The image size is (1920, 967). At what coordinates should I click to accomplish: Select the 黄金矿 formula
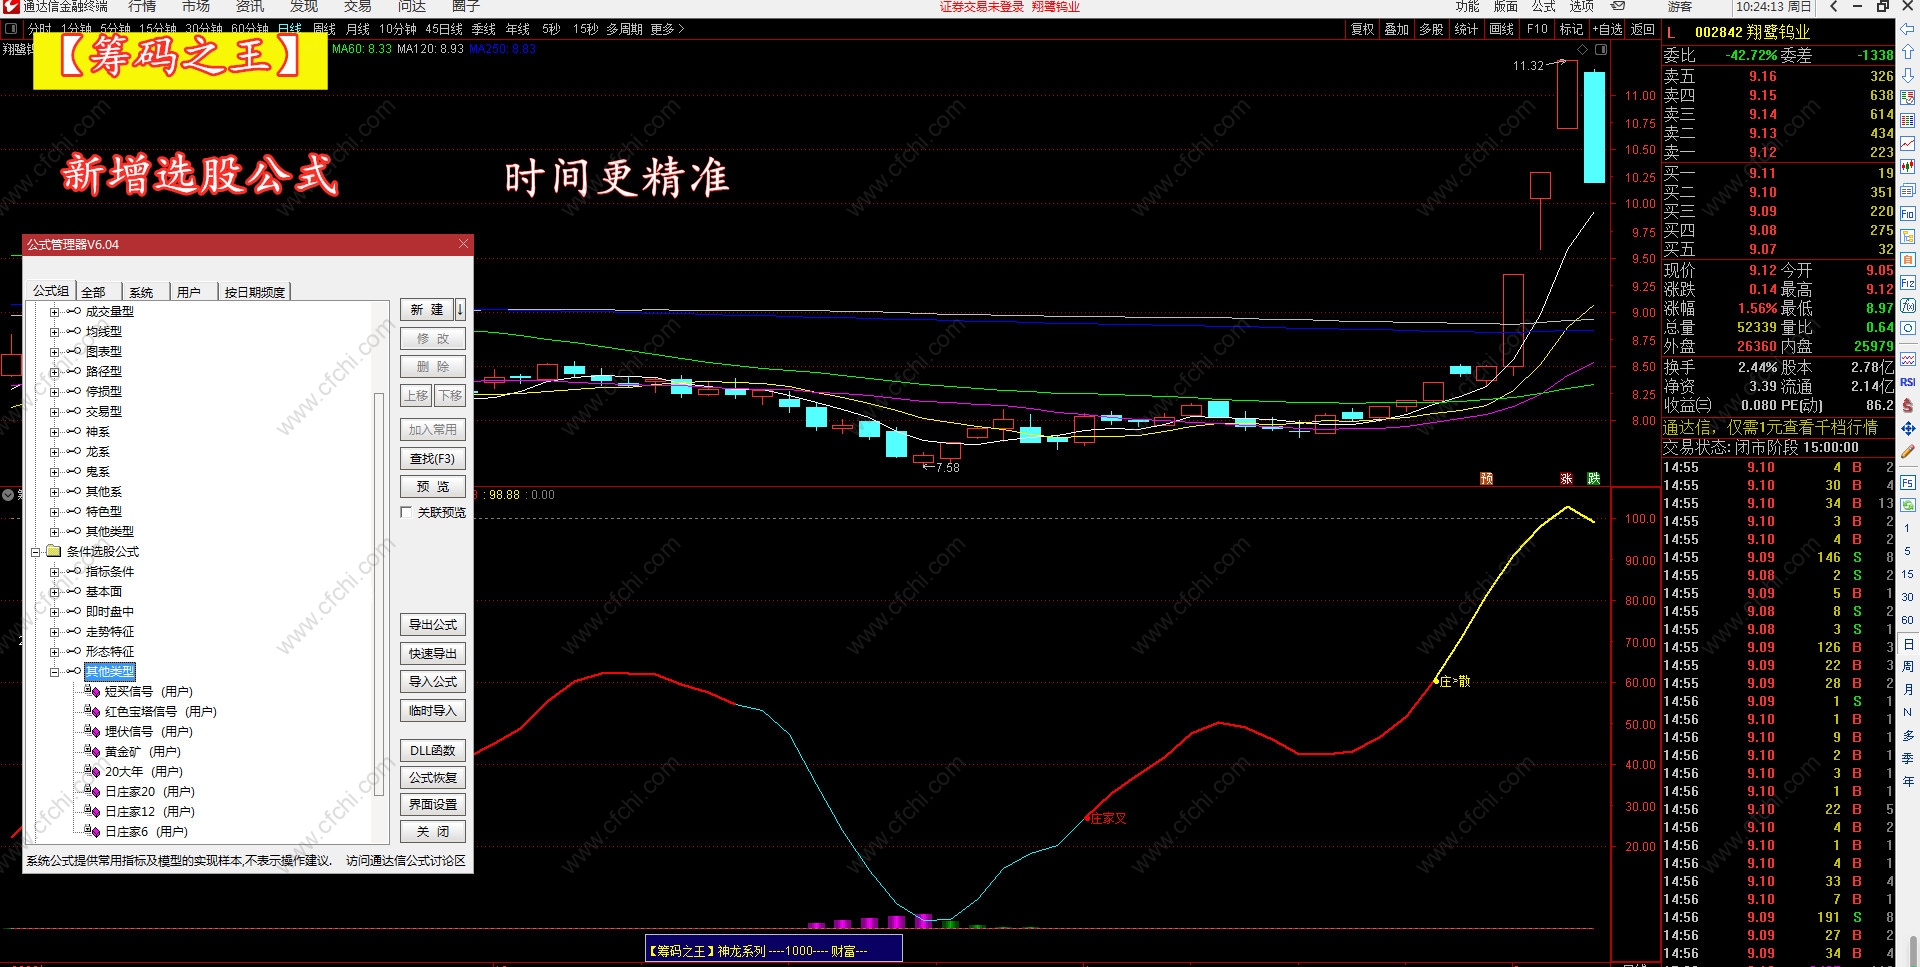(143, 752)
